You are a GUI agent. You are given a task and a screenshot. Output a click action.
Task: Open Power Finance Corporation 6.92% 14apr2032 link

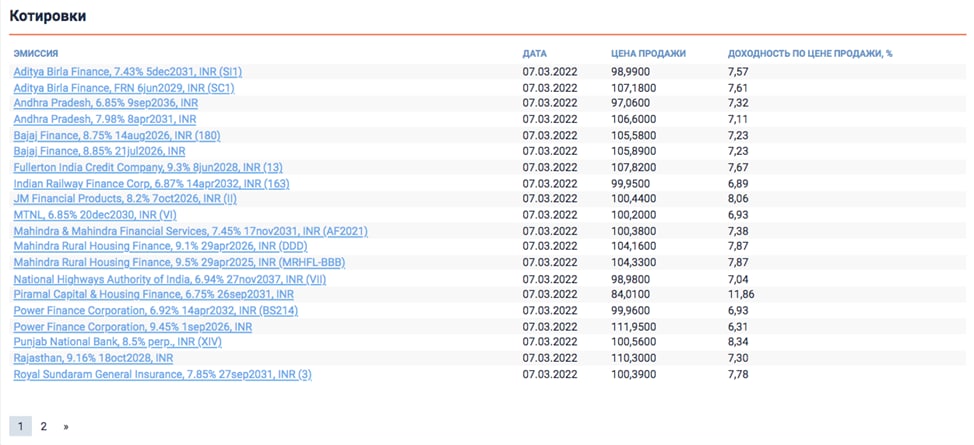point(155,311)
